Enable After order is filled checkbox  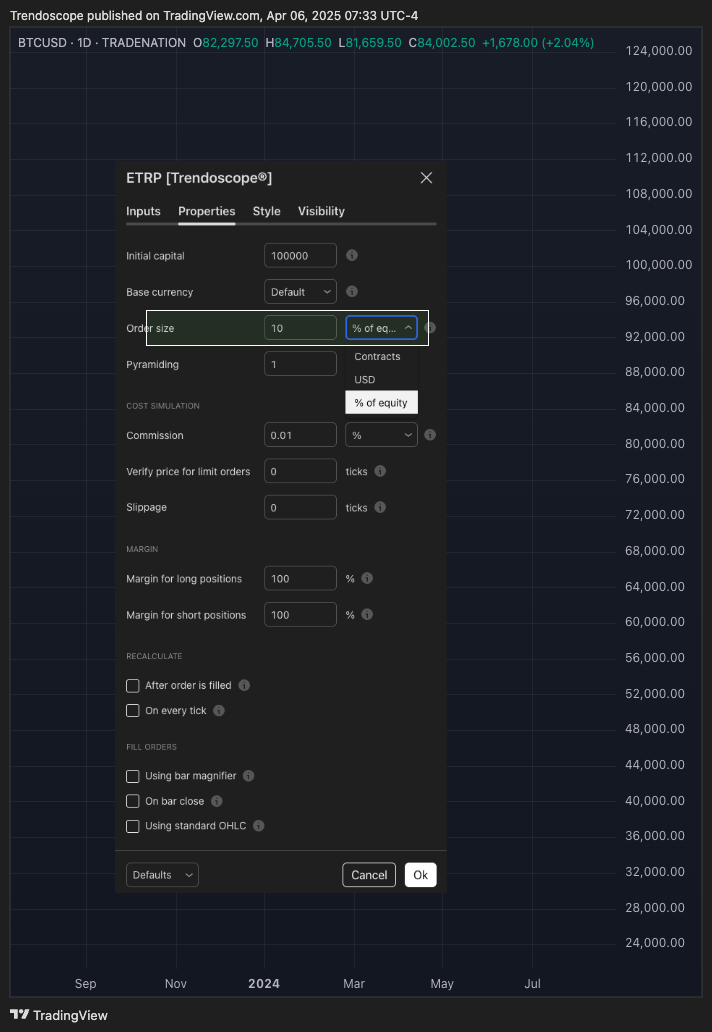[x=133, y=686]
